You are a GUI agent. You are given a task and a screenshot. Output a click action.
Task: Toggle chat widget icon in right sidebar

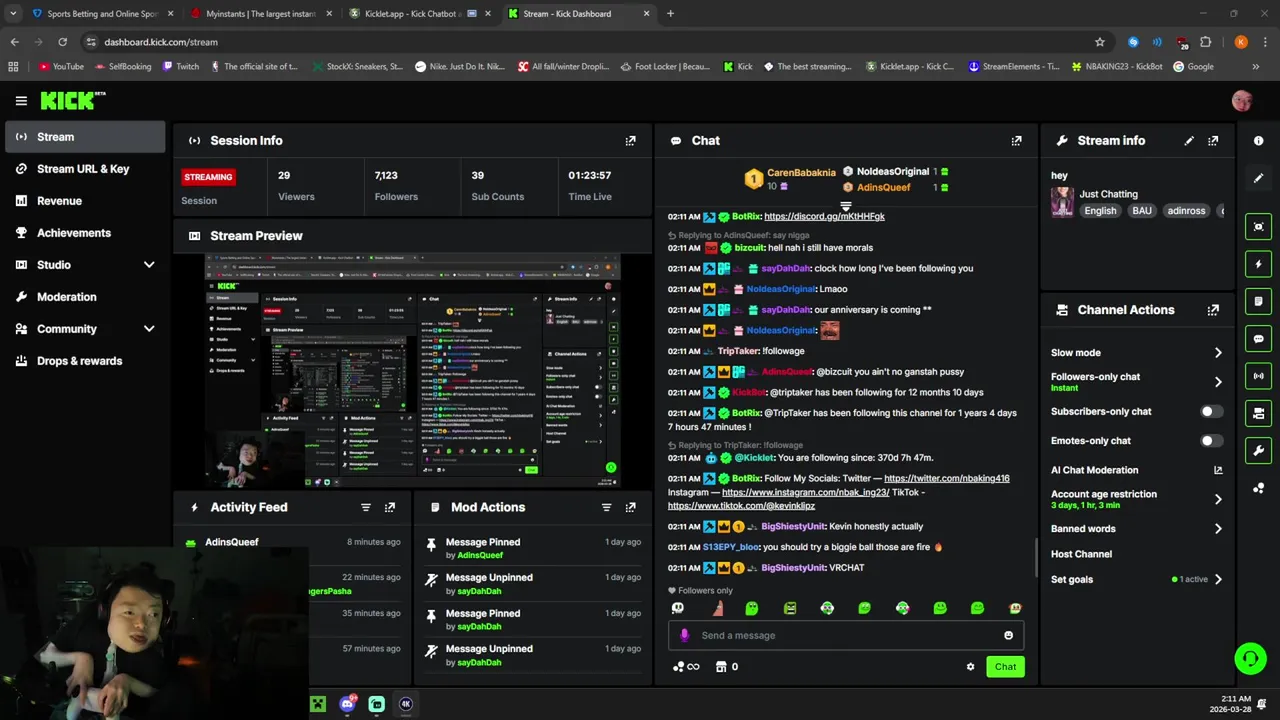coord(1259,339)
